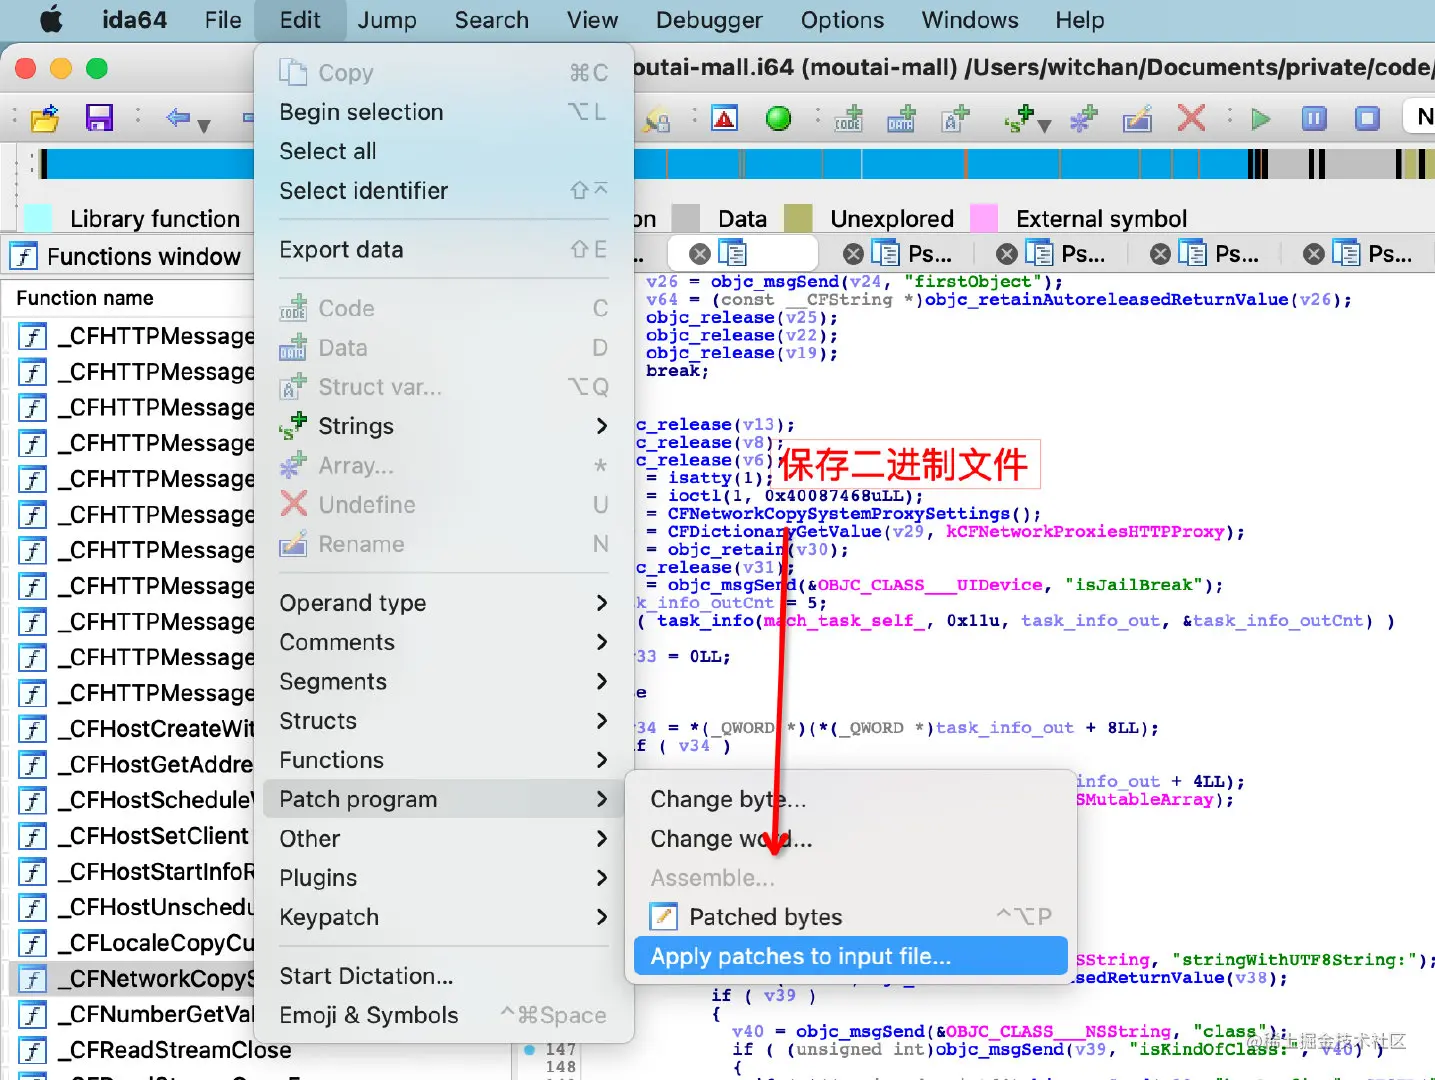Viewport: 1435px width, 1080px height.
Task: Click the Rename pencil toolbar icon
Action: click(x=1137, y=119)
